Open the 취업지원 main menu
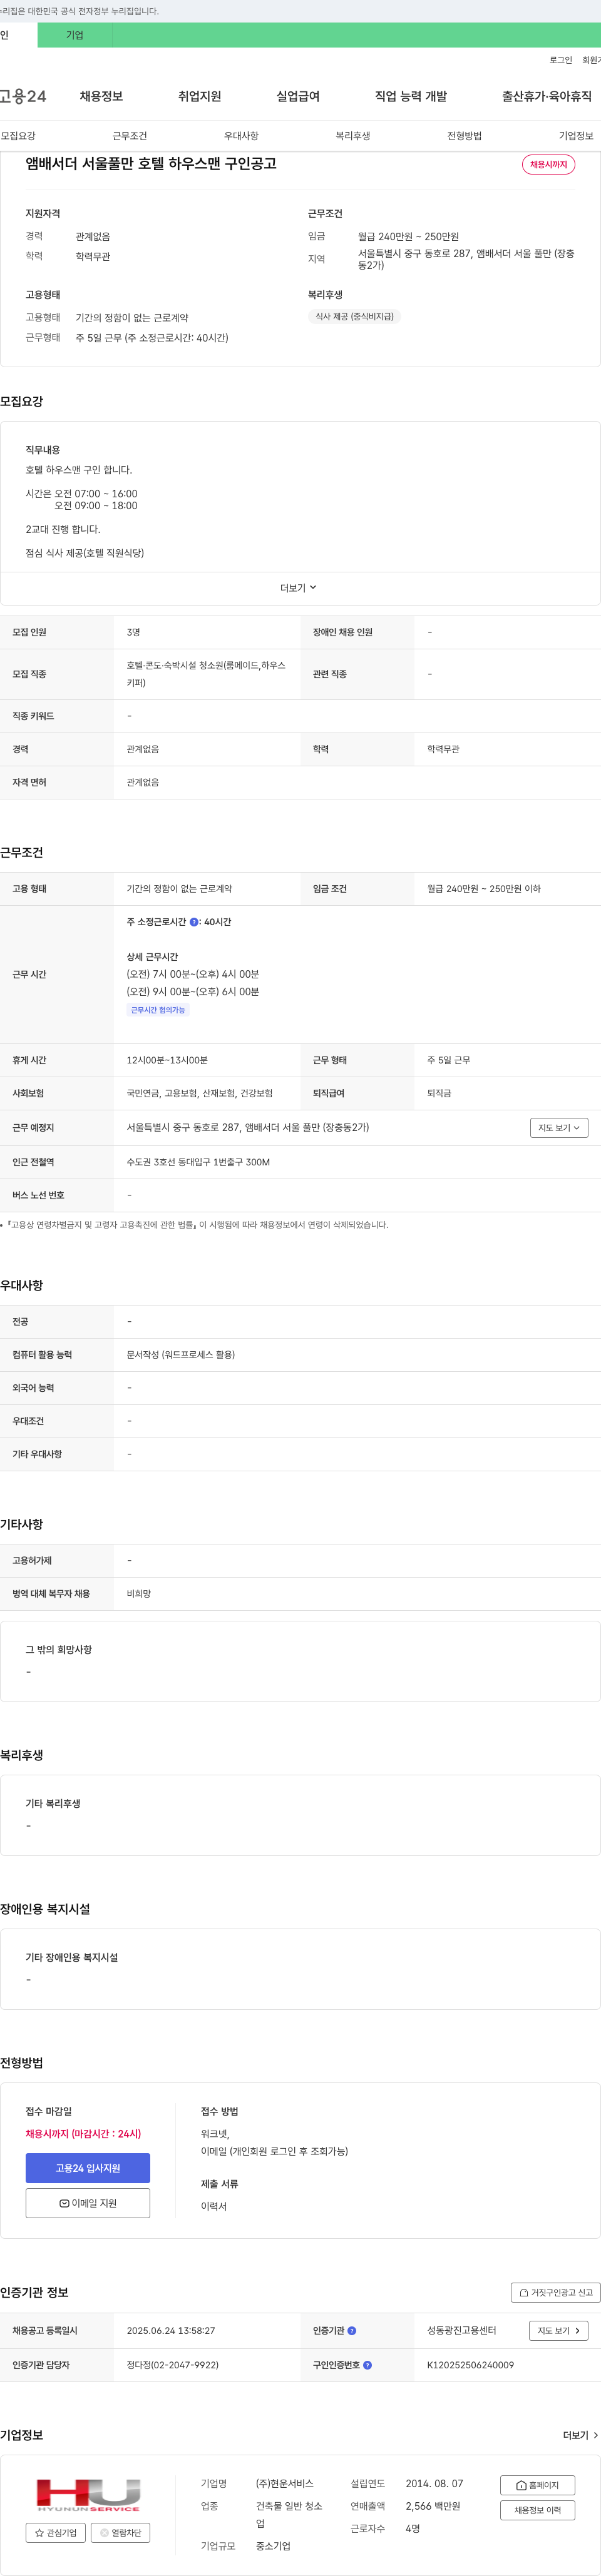This screenshot has width=601, height=2576. pos(199,96)
